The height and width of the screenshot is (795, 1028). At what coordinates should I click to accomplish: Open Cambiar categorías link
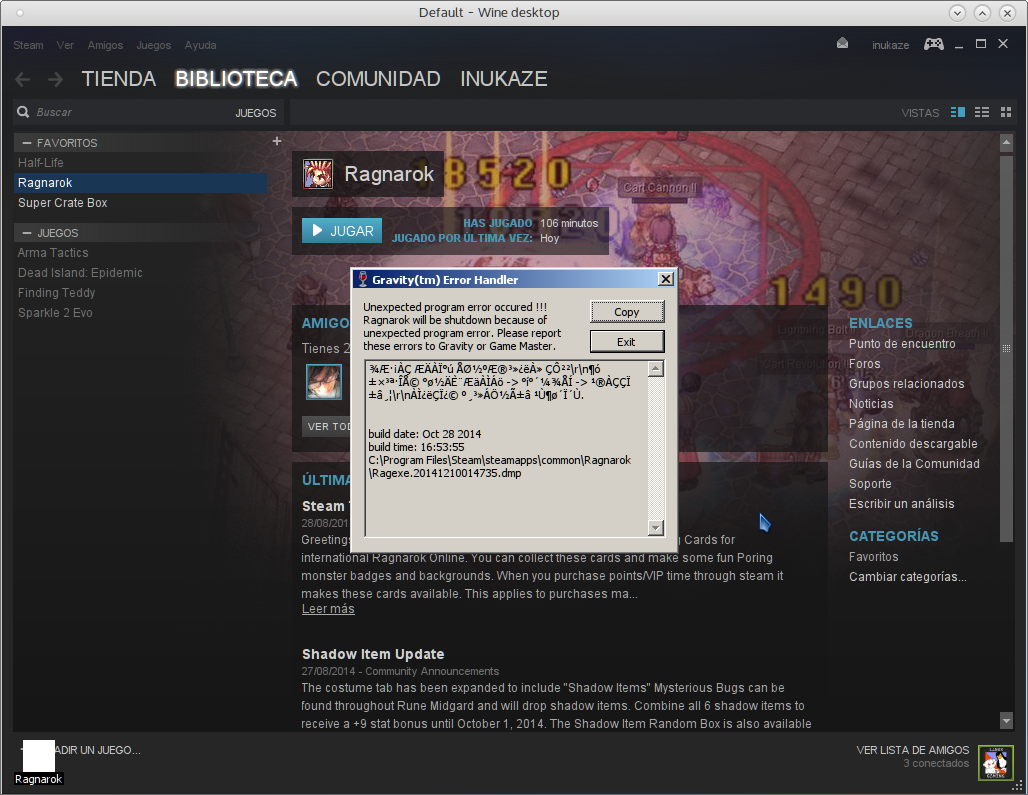(908, 577)
